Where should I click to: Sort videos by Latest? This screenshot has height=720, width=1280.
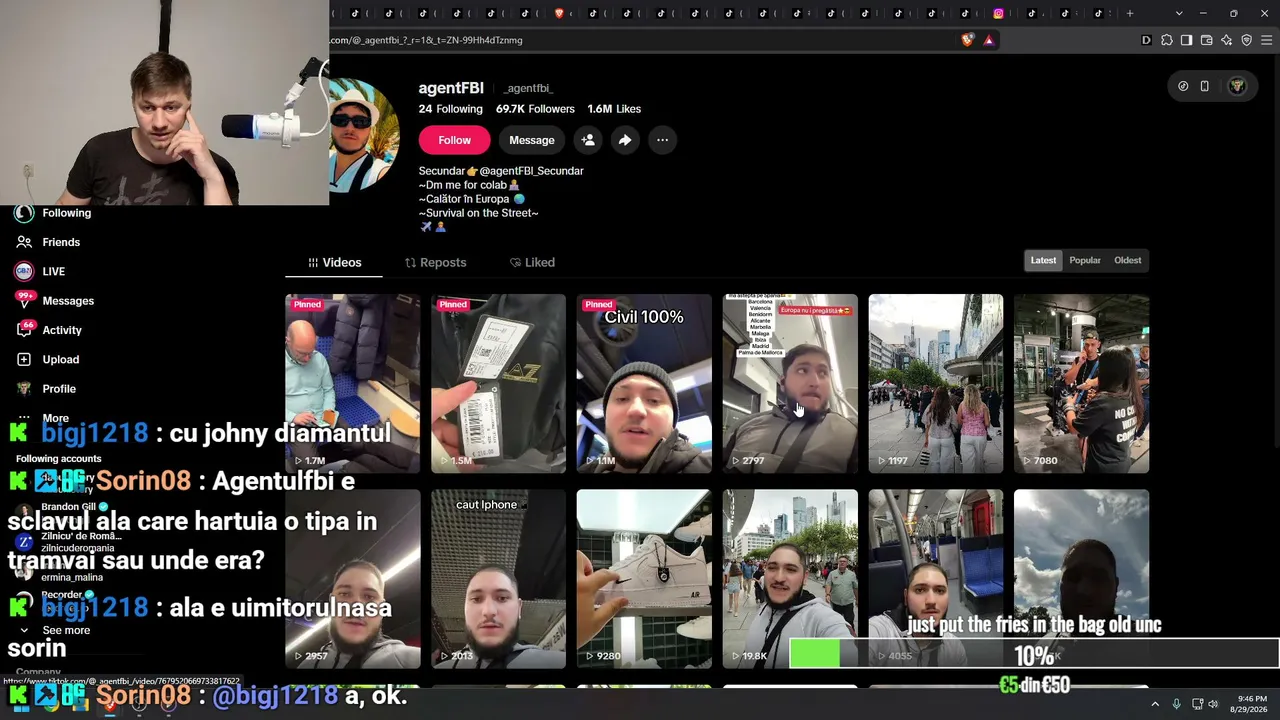click(x=1043, y=260)
